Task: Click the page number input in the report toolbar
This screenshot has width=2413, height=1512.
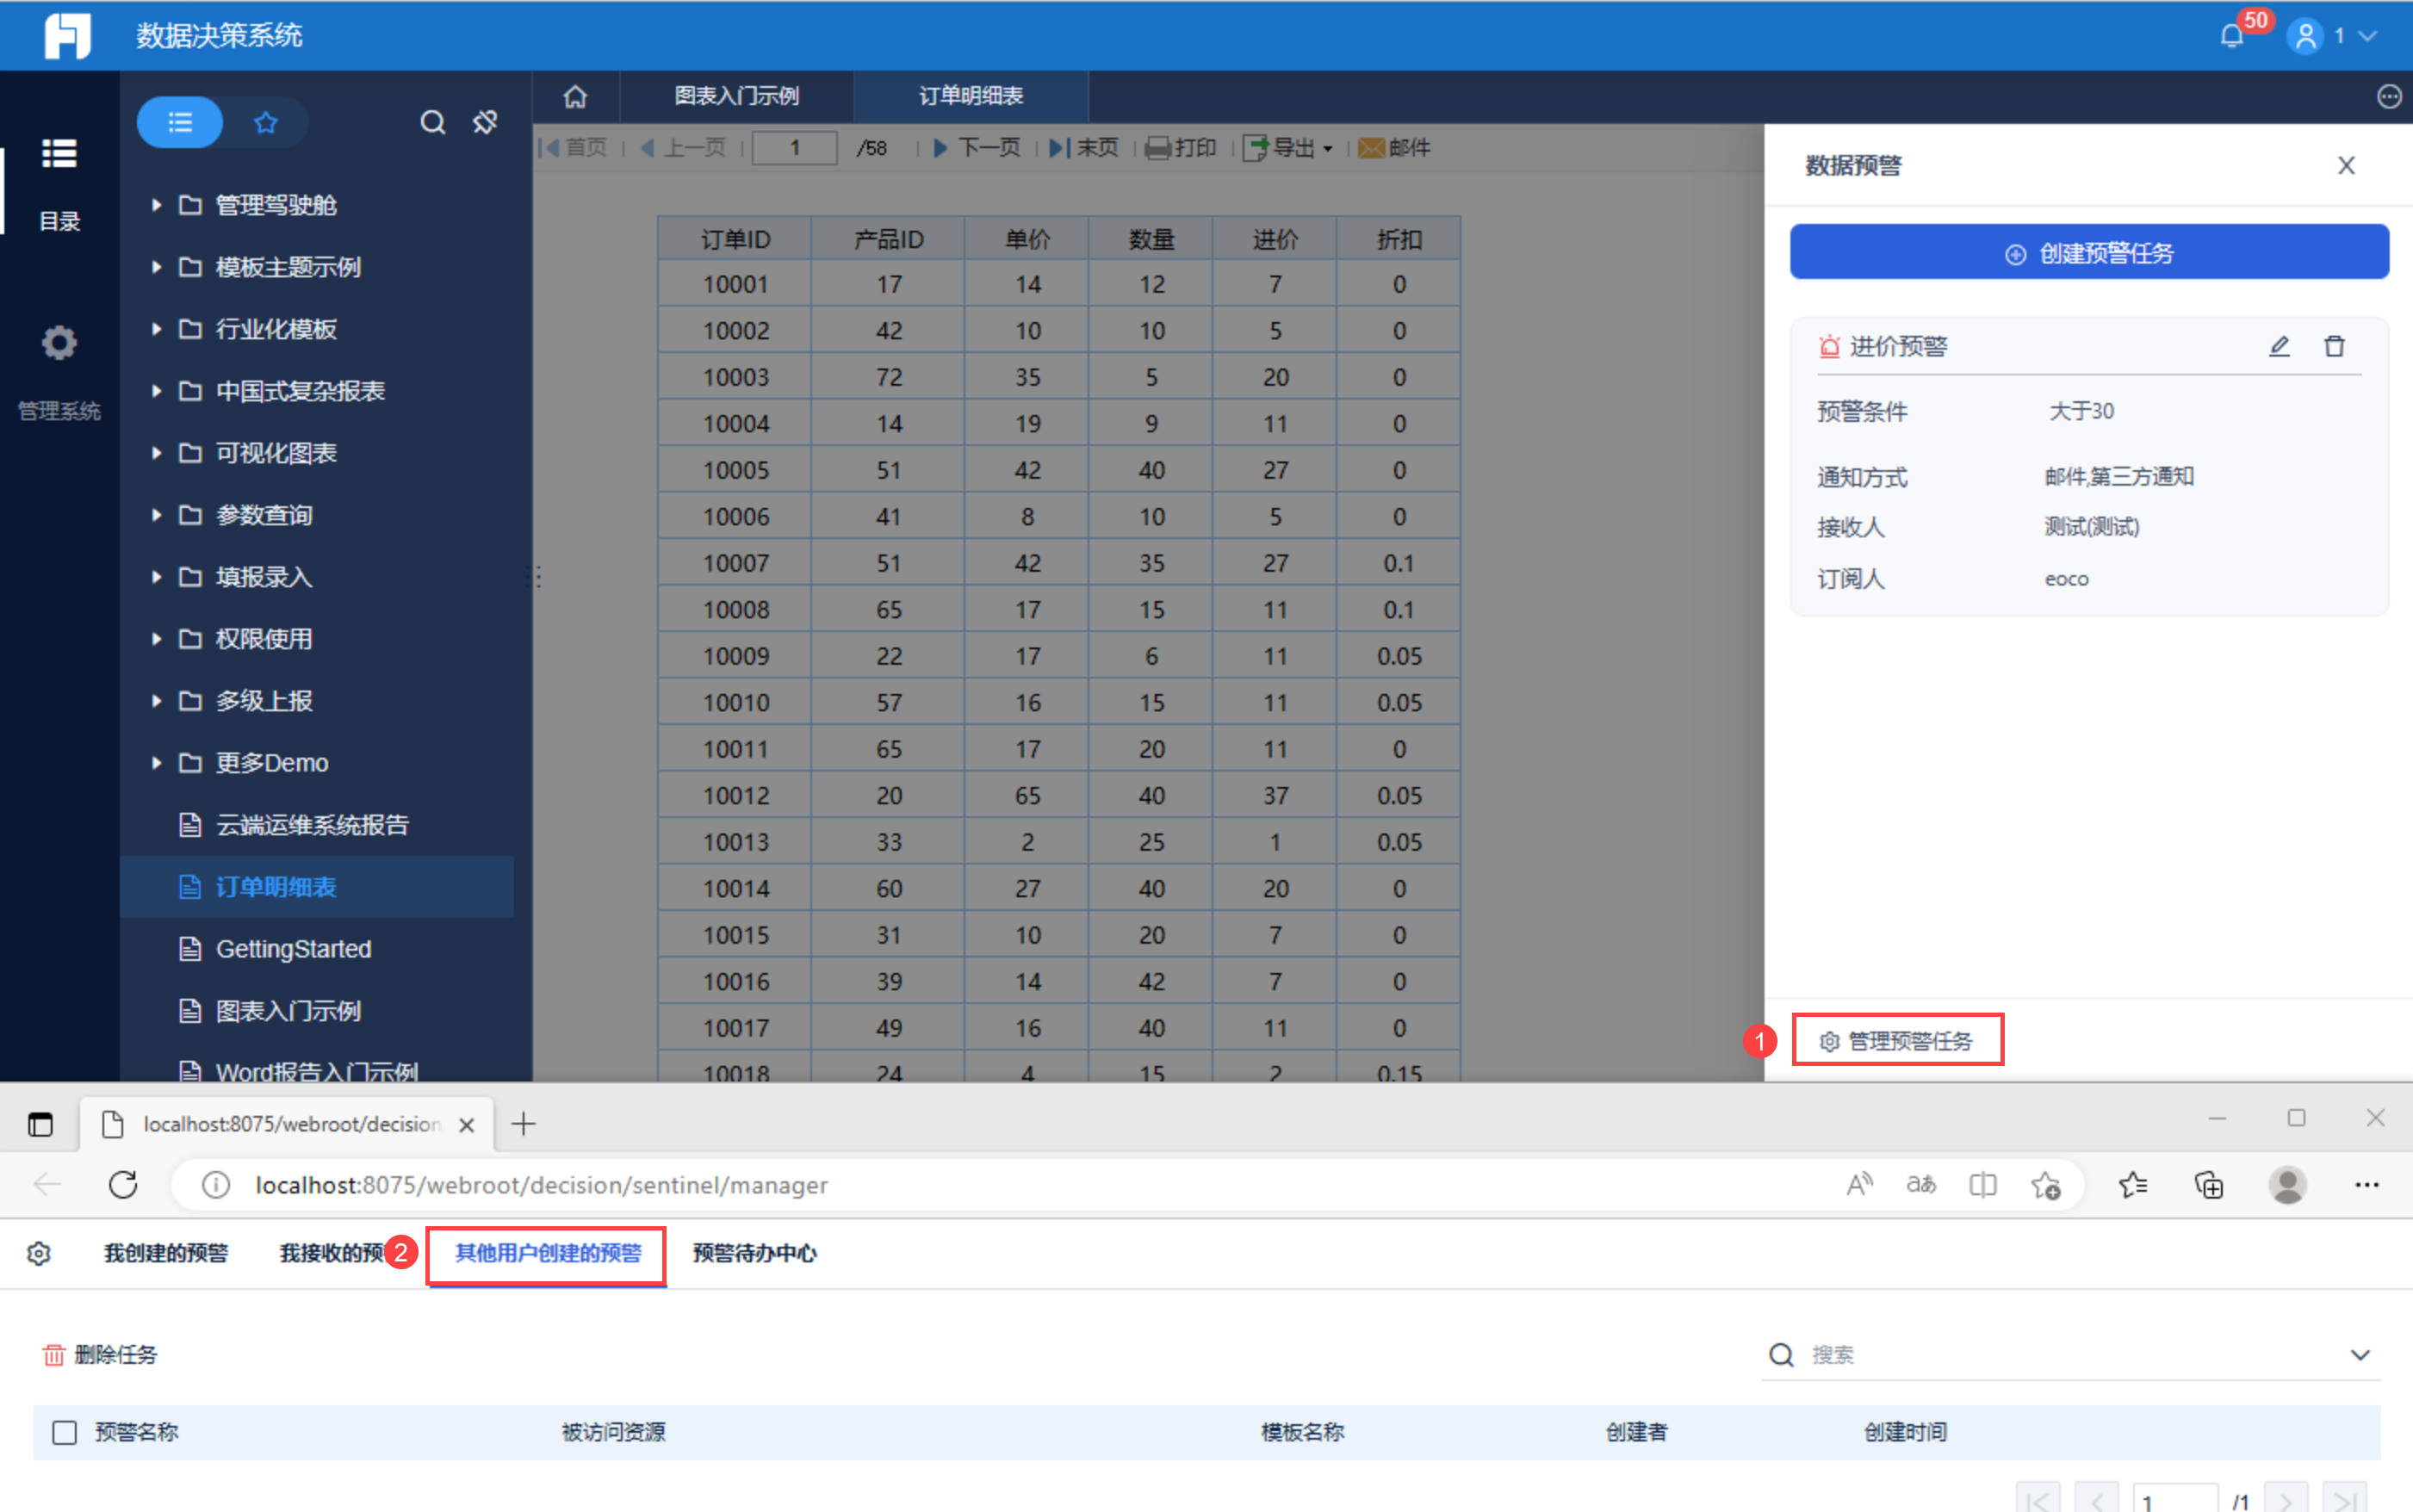Action: click(x=794, y=148)
